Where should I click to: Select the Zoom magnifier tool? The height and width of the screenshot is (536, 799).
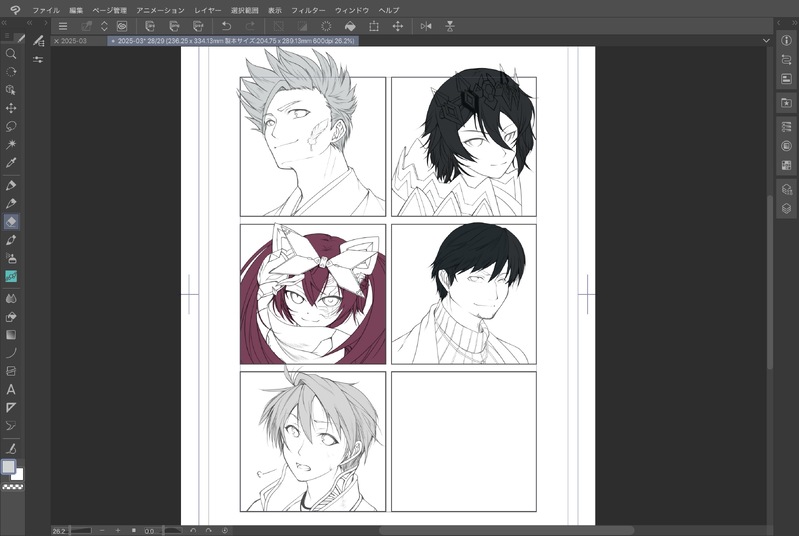coord(11,53)
